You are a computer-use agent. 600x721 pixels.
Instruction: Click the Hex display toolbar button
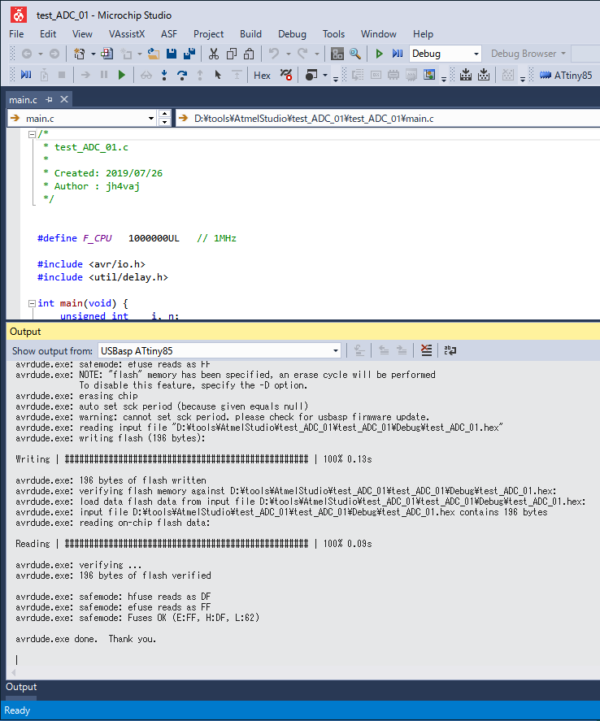(x=262, y=75)
